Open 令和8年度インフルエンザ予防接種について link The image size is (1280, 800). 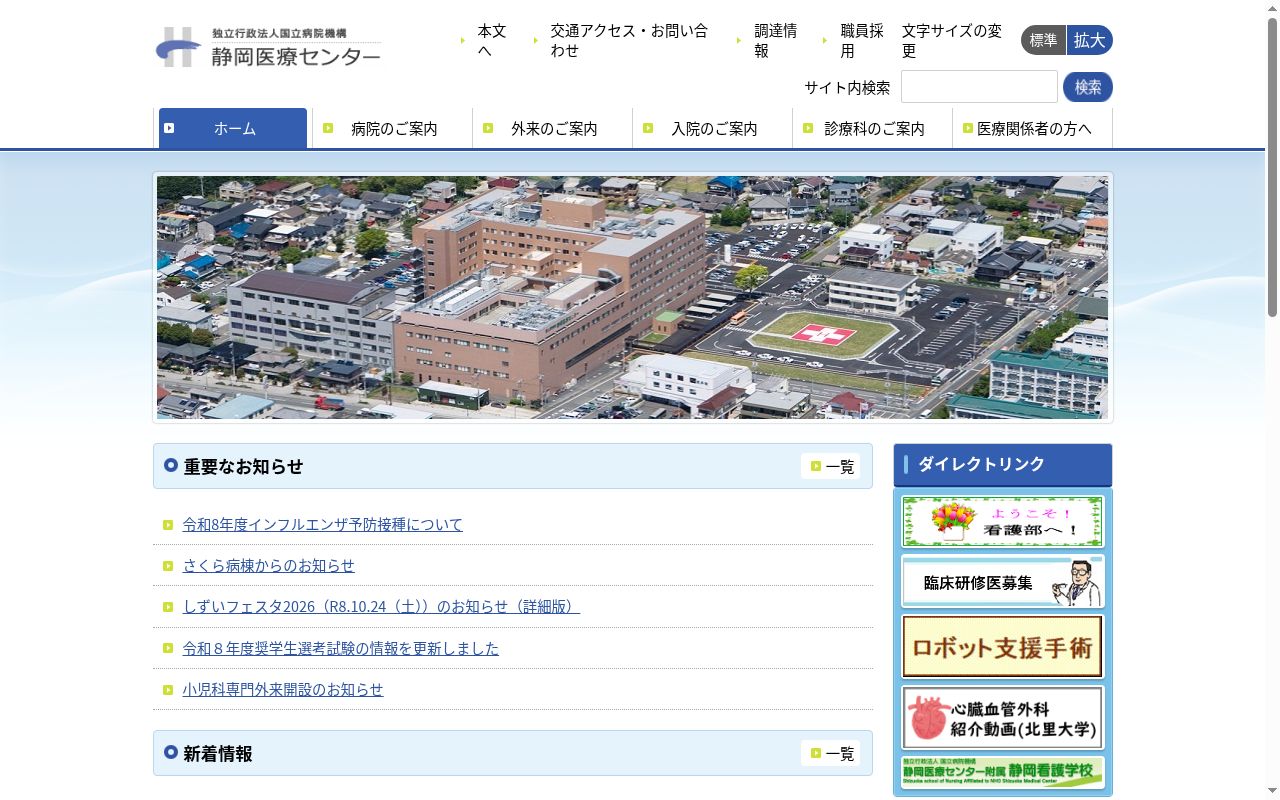[323, 524]
